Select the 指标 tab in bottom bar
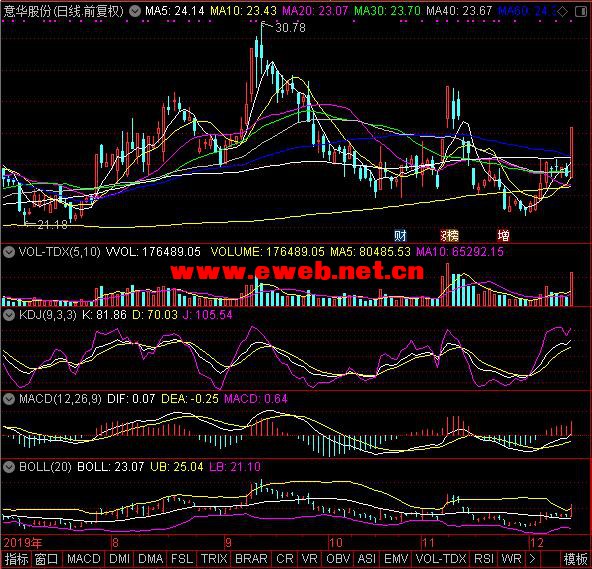The height and width of the screenshot is (569, 592). [16, 559]
